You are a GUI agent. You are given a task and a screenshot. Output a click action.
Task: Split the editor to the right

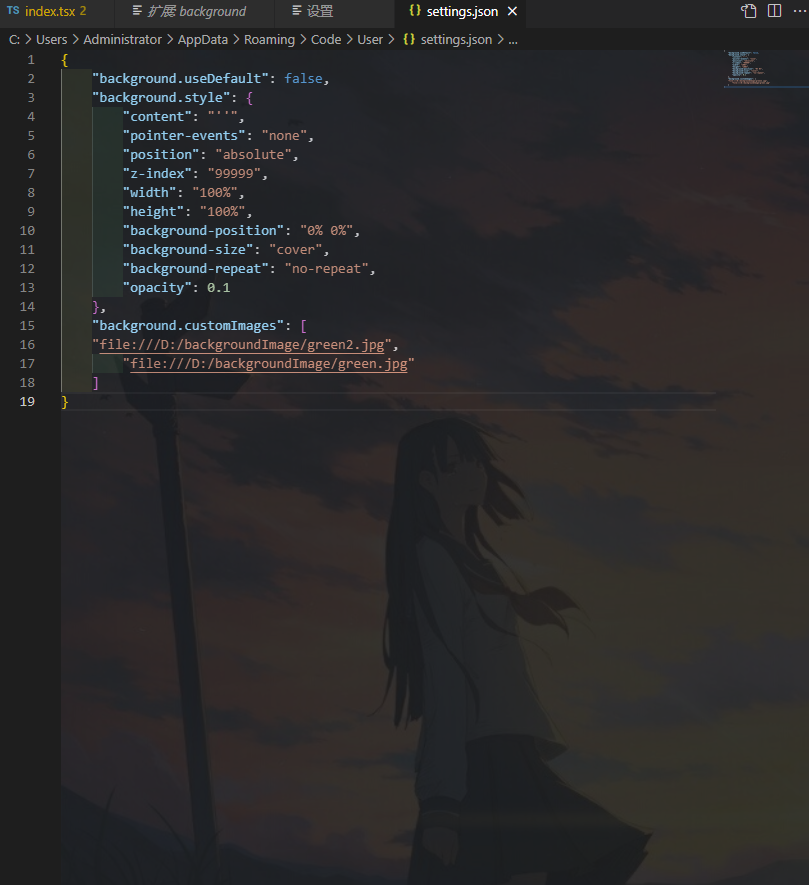click(x=775, y=11)
